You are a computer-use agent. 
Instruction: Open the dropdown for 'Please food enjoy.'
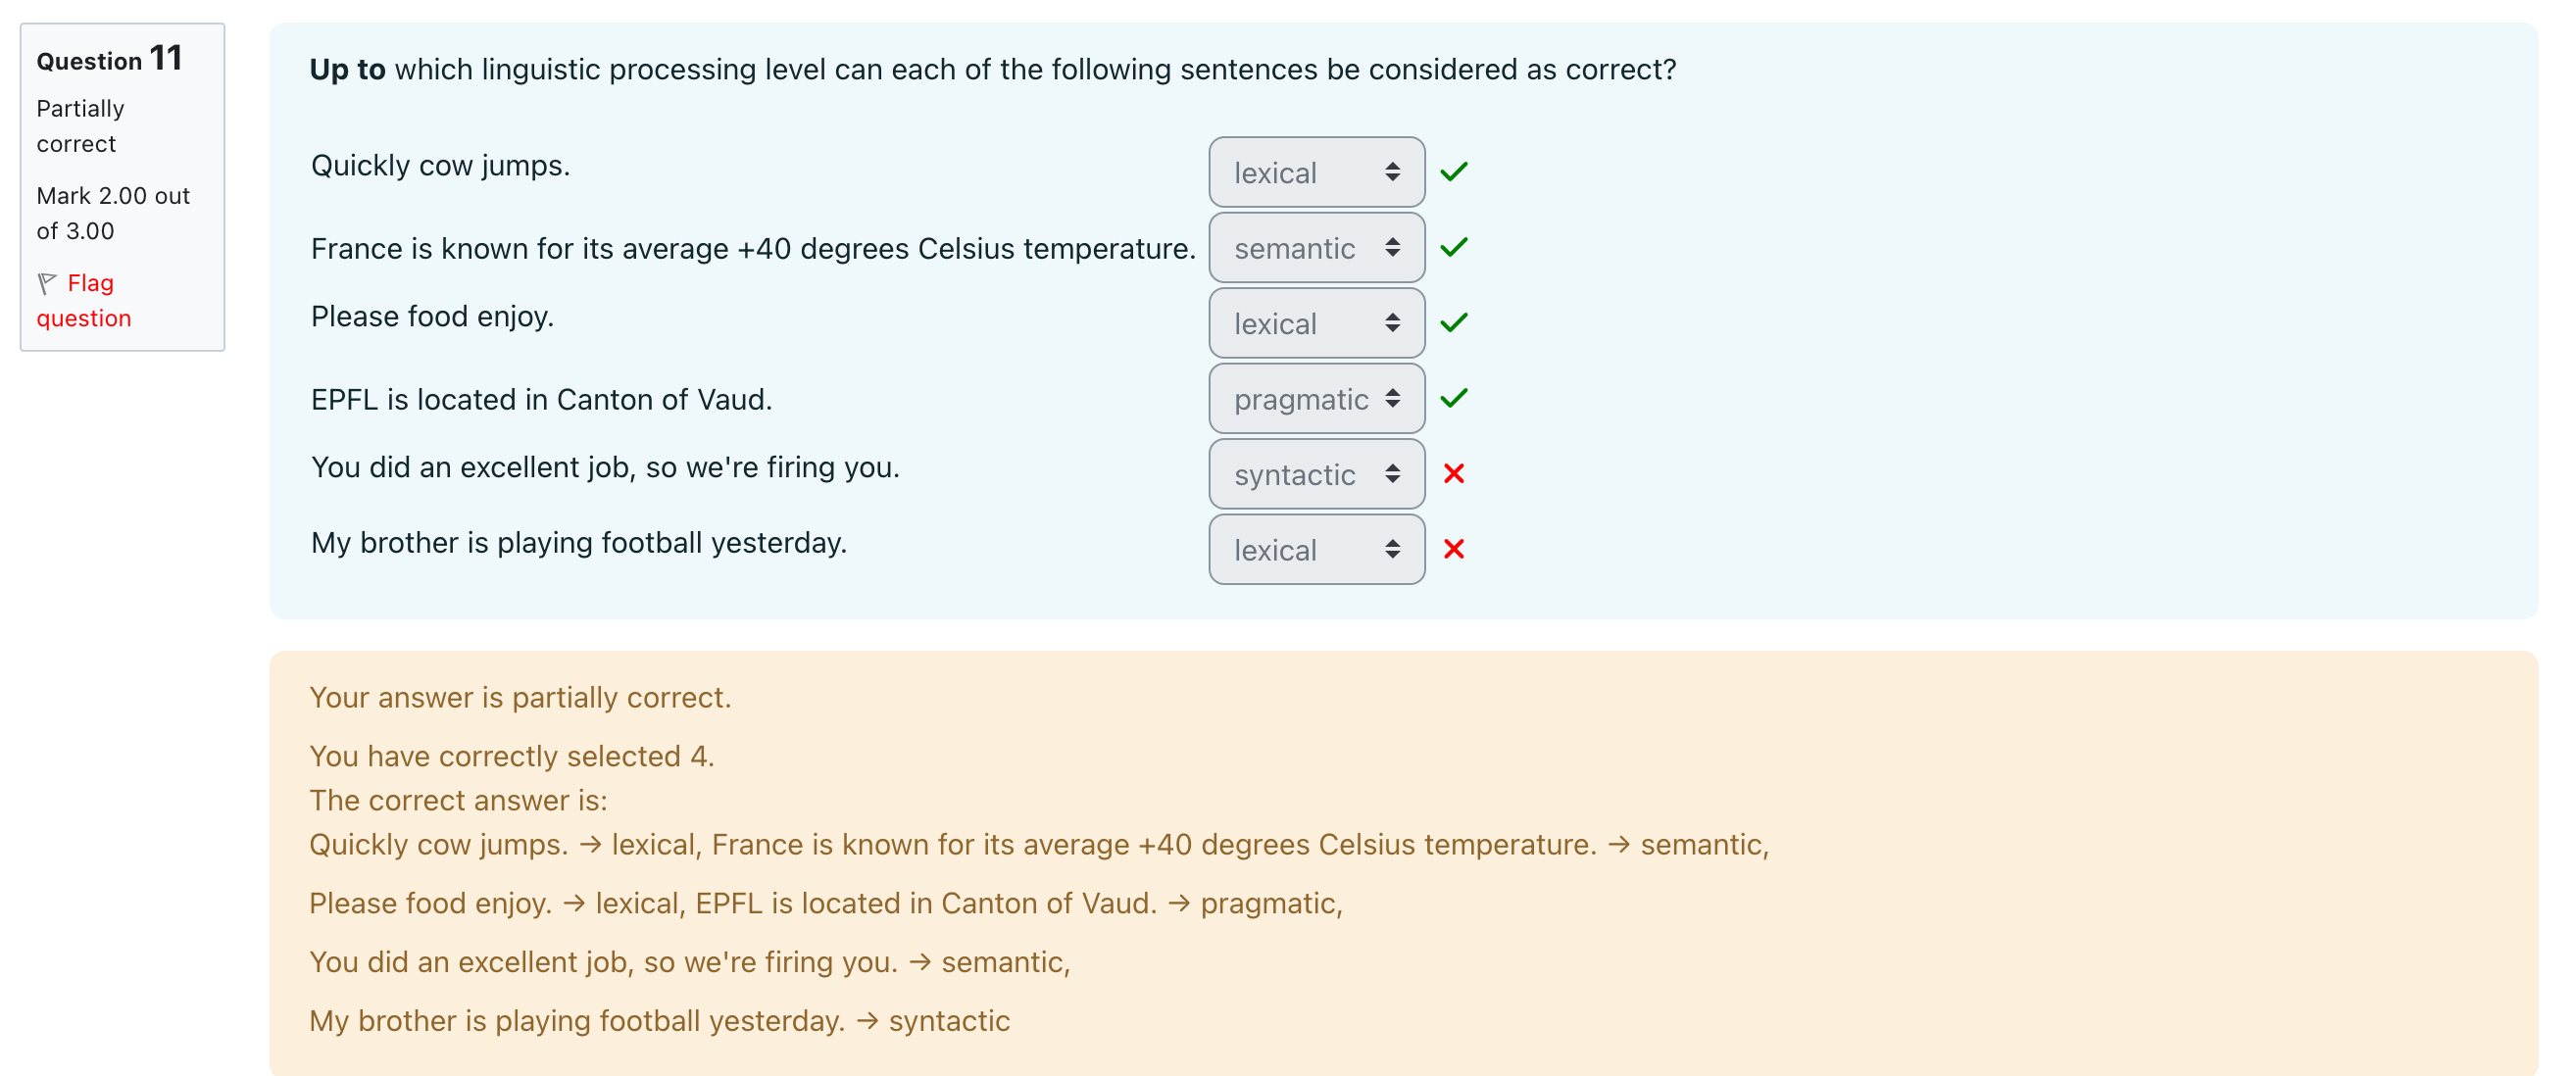(1316, 324)
